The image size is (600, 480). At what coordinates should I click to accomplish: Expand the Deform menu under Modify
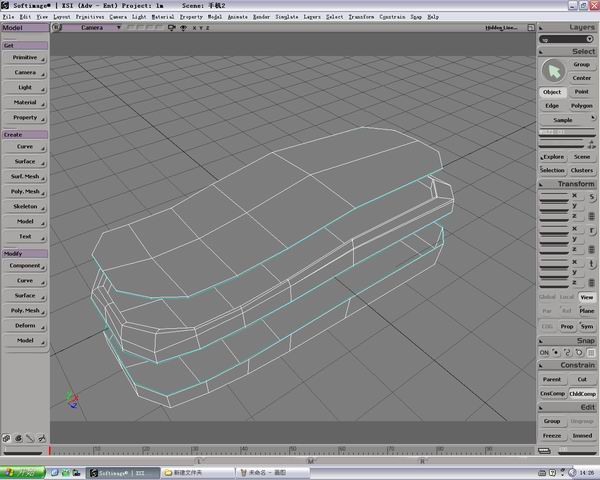click(x=25, y=326)
